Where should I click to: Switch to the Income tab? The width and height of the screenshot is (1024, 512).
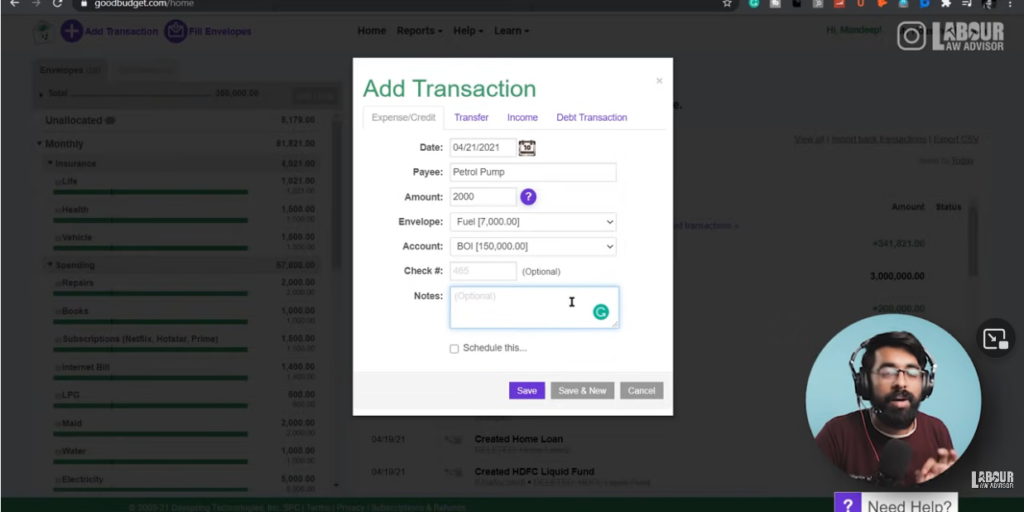coord(522,118)
